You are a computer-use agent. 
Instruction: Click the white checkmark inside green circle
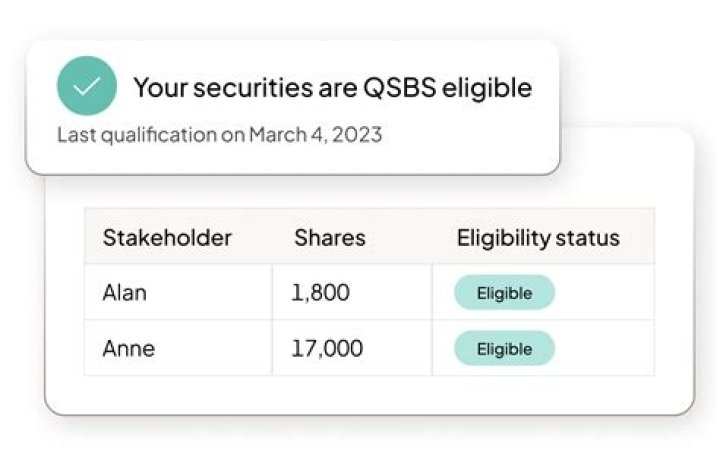pos(87,87)
